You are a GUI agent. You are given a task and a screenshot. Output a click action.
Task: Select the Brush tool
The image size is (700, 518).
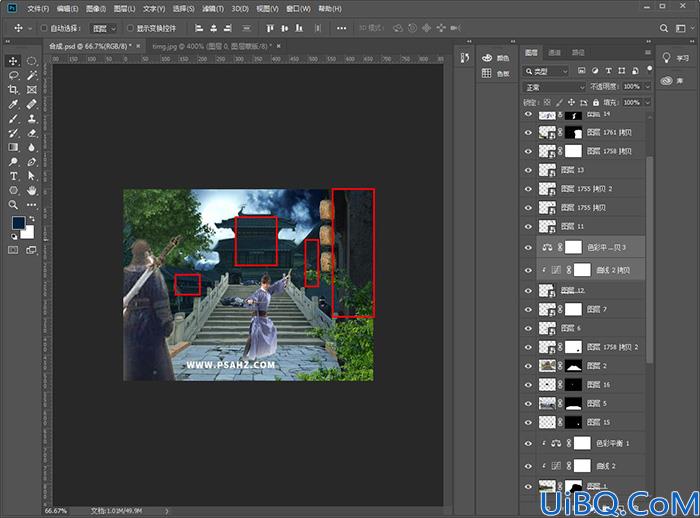pos(13,119)
